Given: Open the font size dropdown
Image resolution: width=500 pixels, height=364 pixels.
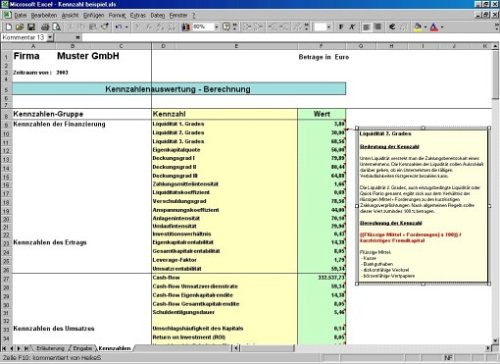Looking at the screenshot, I should pyautogui.click(x=329, y=27).
